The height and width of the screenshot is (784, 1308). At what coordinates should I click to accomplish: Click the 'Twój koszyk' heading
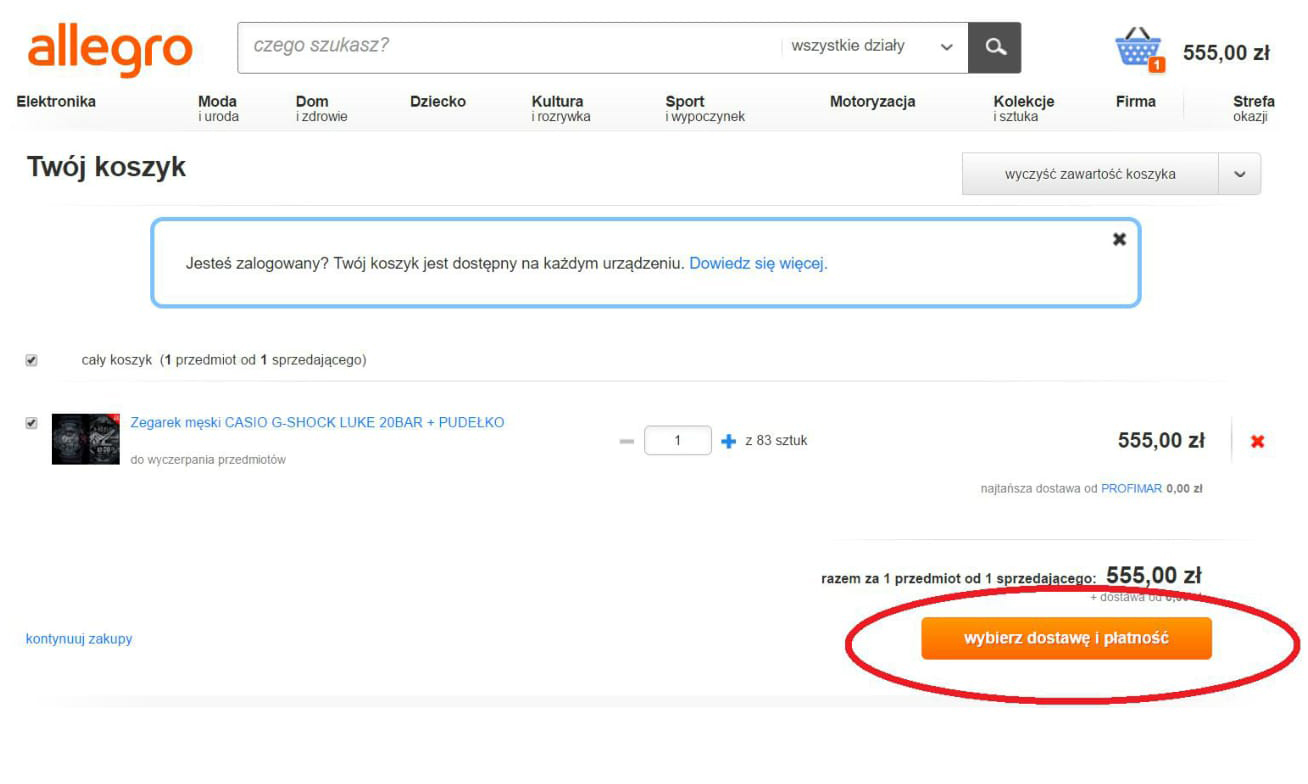[106, 167]
